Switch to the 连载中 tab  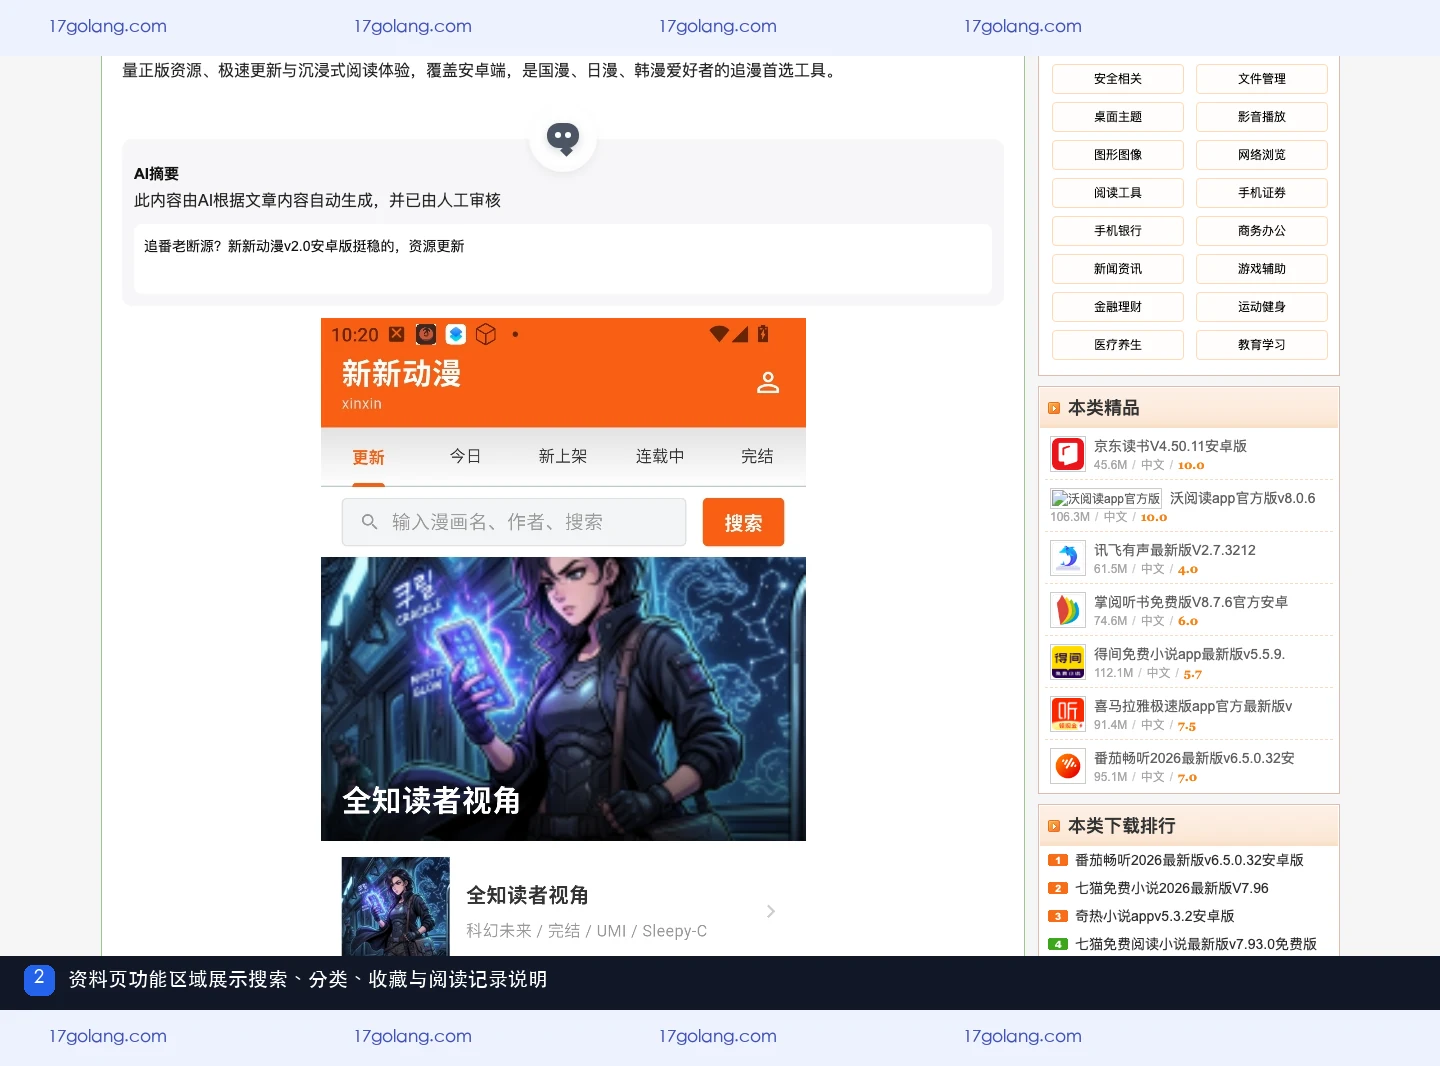tap(660, 456)
